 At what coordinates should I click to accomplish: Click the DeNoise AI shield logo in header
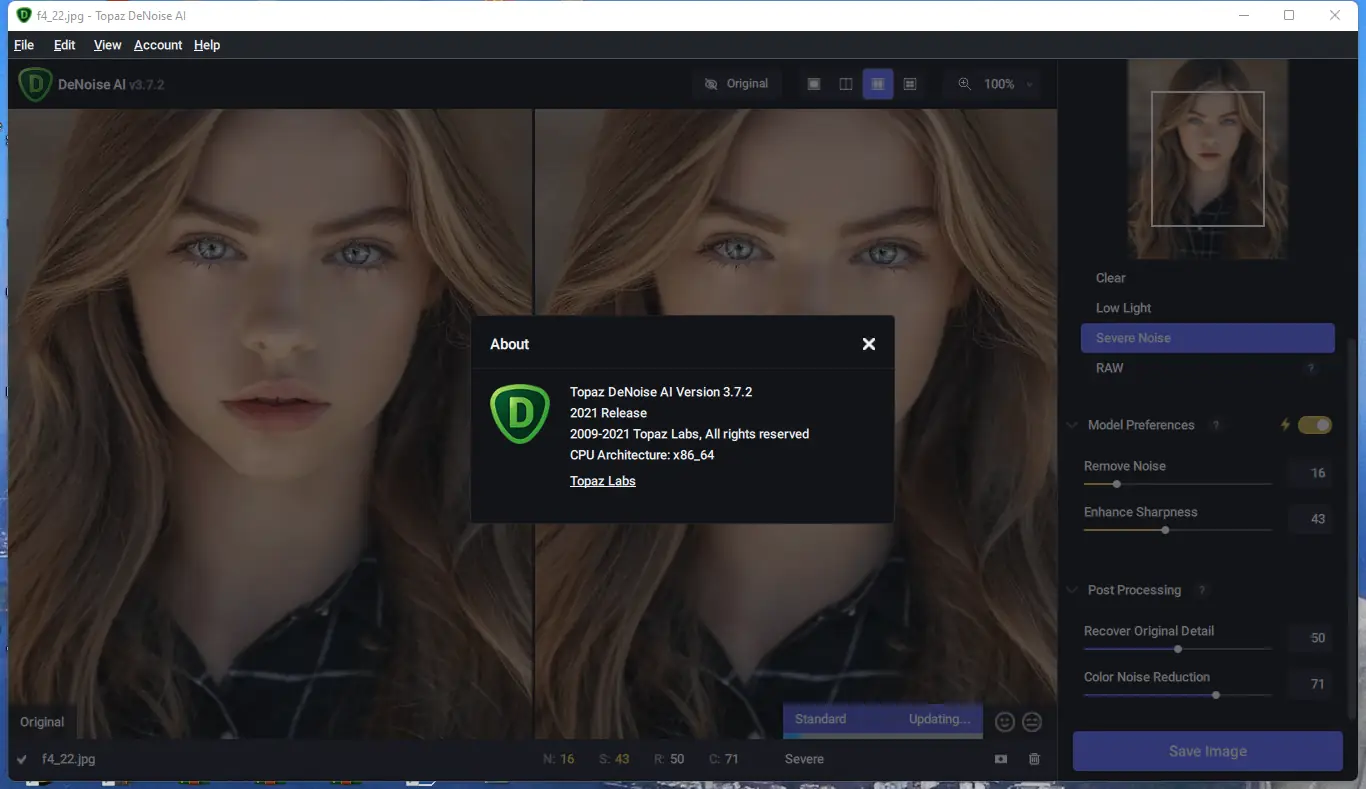click(x=35, y=84)
